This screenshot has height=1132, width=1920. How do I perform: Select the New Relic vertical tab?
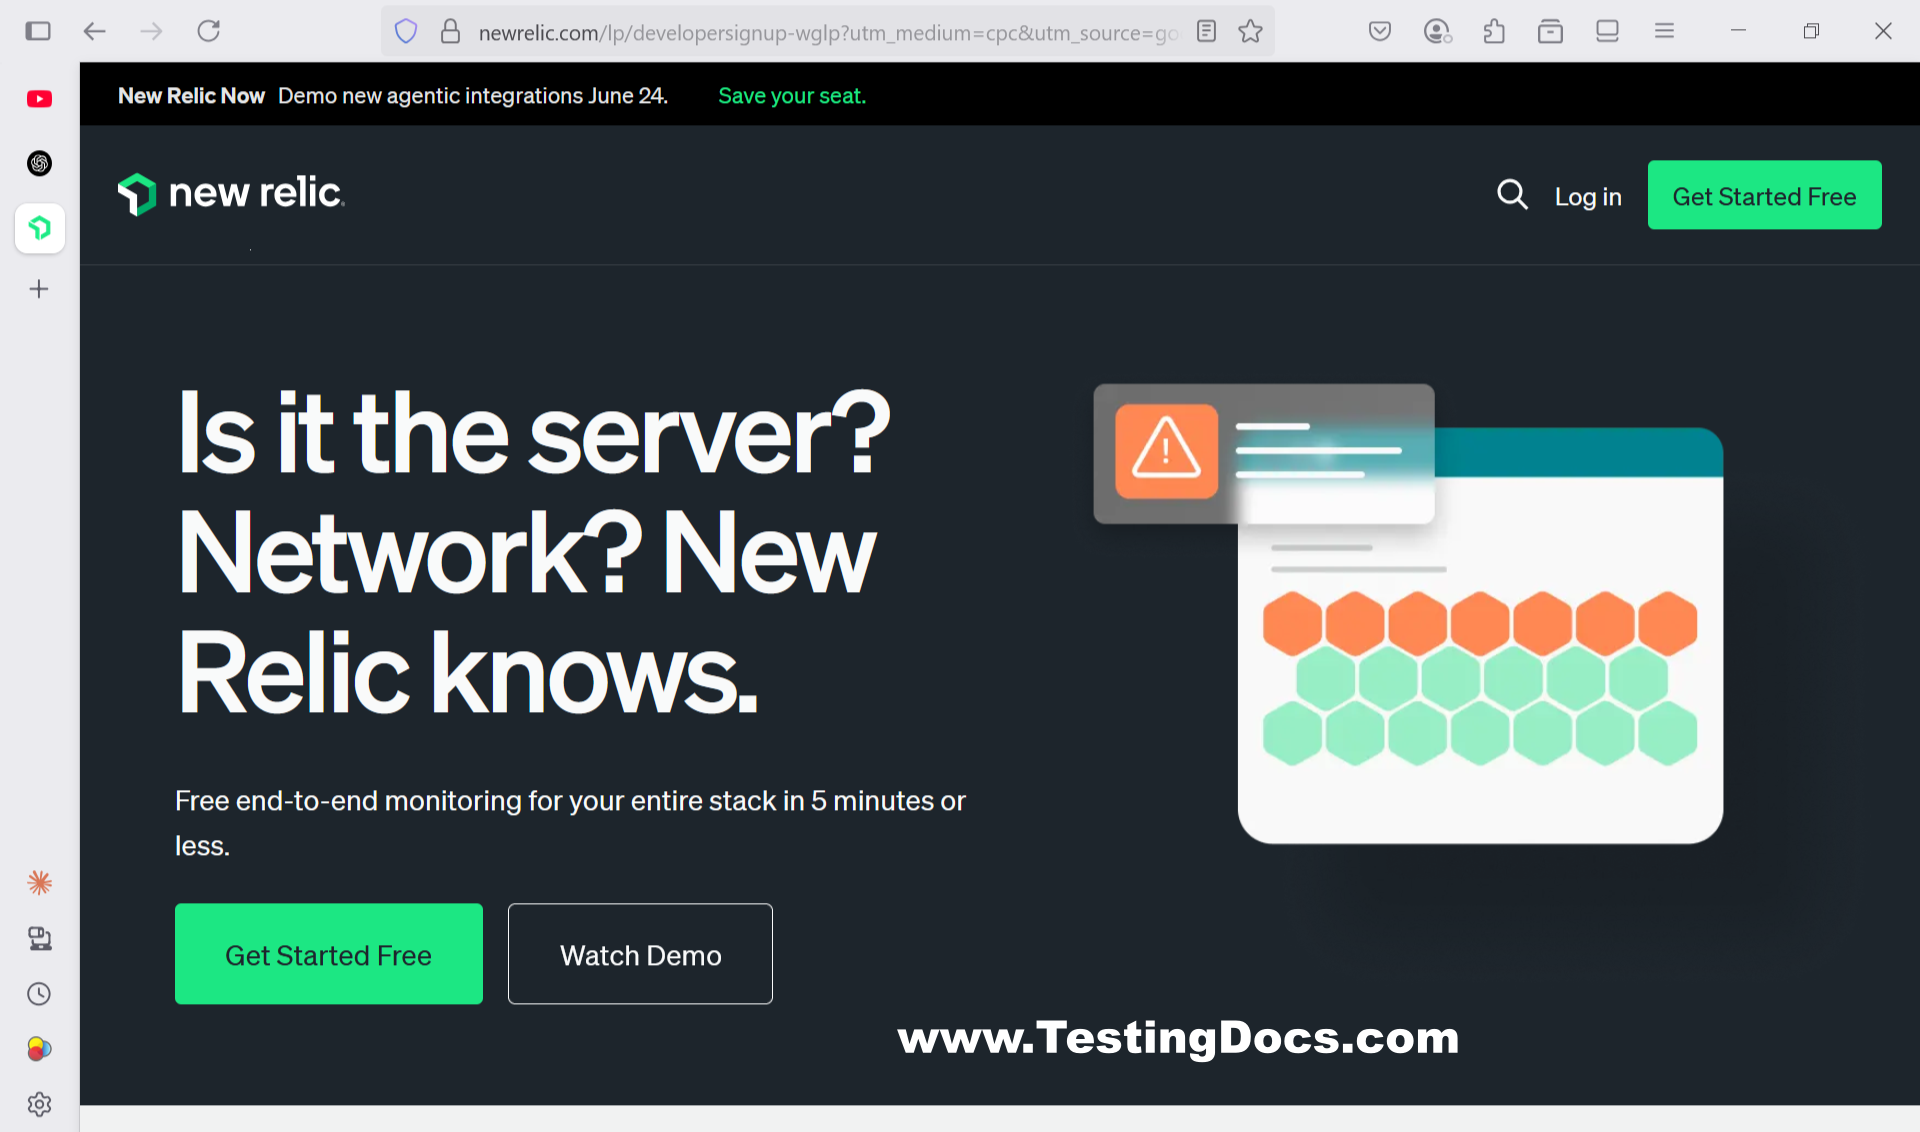pyautogui.click(x=39, y=228)
